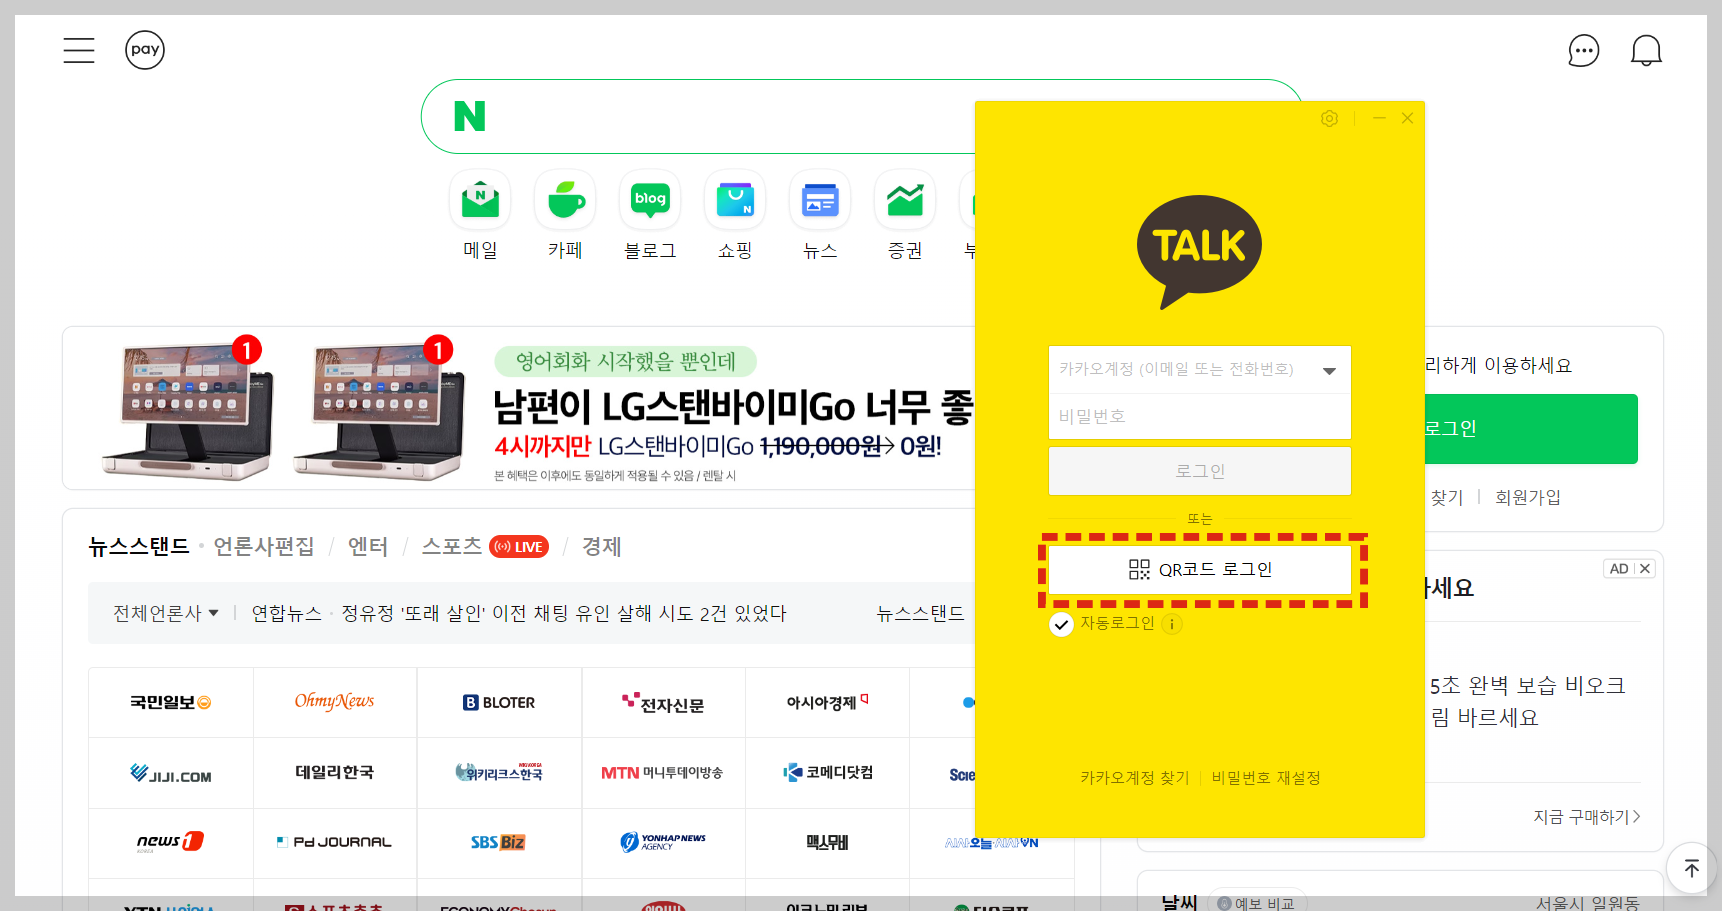This screenshot has width=1722, height=911.
Task: Open the JIJI.COM press logo
Action: click(x=171, y=773)
